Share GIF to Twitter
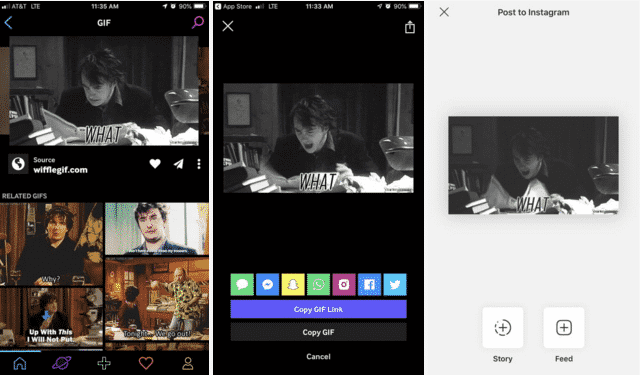The height and width of the screenshot is (375, 640). click(x=395, y=284)
